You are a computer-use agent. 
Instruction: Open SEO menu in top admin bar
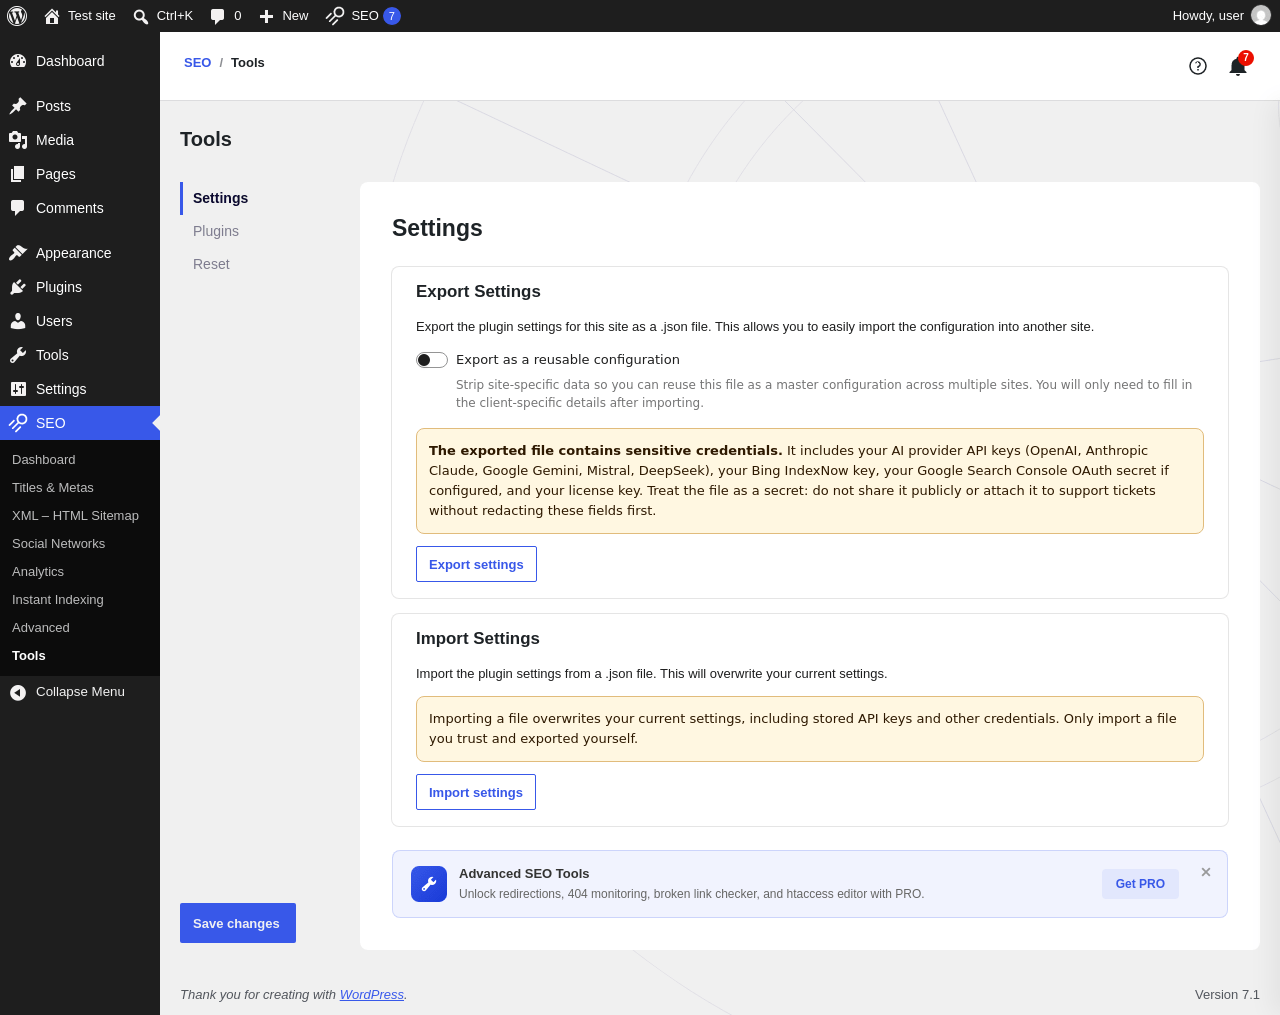coord(363,16)
